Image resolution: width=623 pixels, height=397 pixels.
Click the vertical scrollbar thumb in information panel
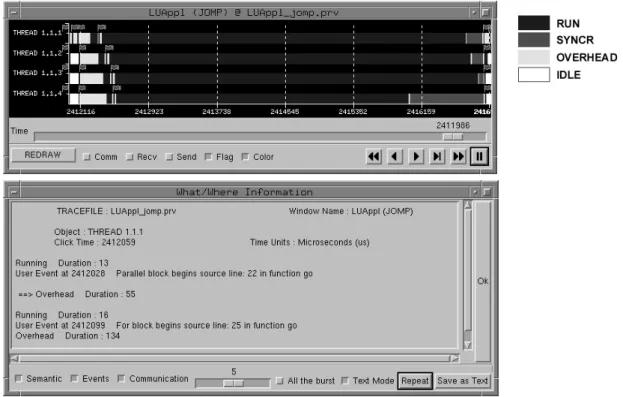coord(468,270)
